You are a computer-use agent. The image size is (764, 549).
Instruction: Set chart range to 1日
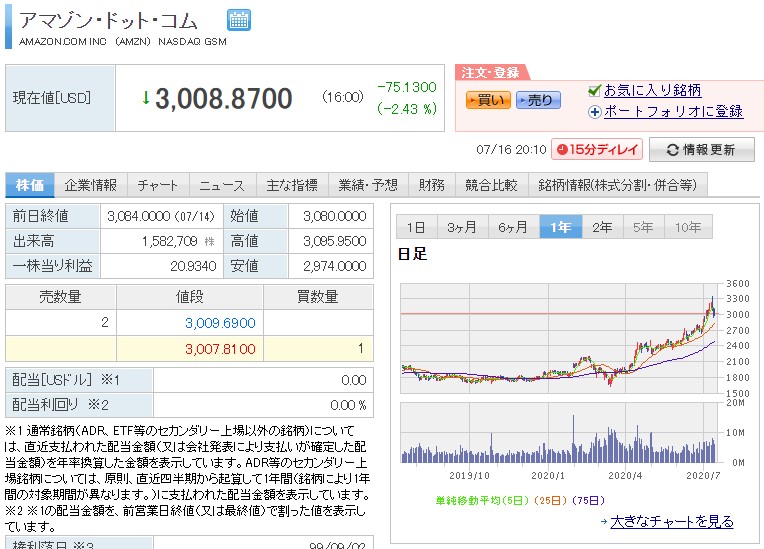[416, 227]
